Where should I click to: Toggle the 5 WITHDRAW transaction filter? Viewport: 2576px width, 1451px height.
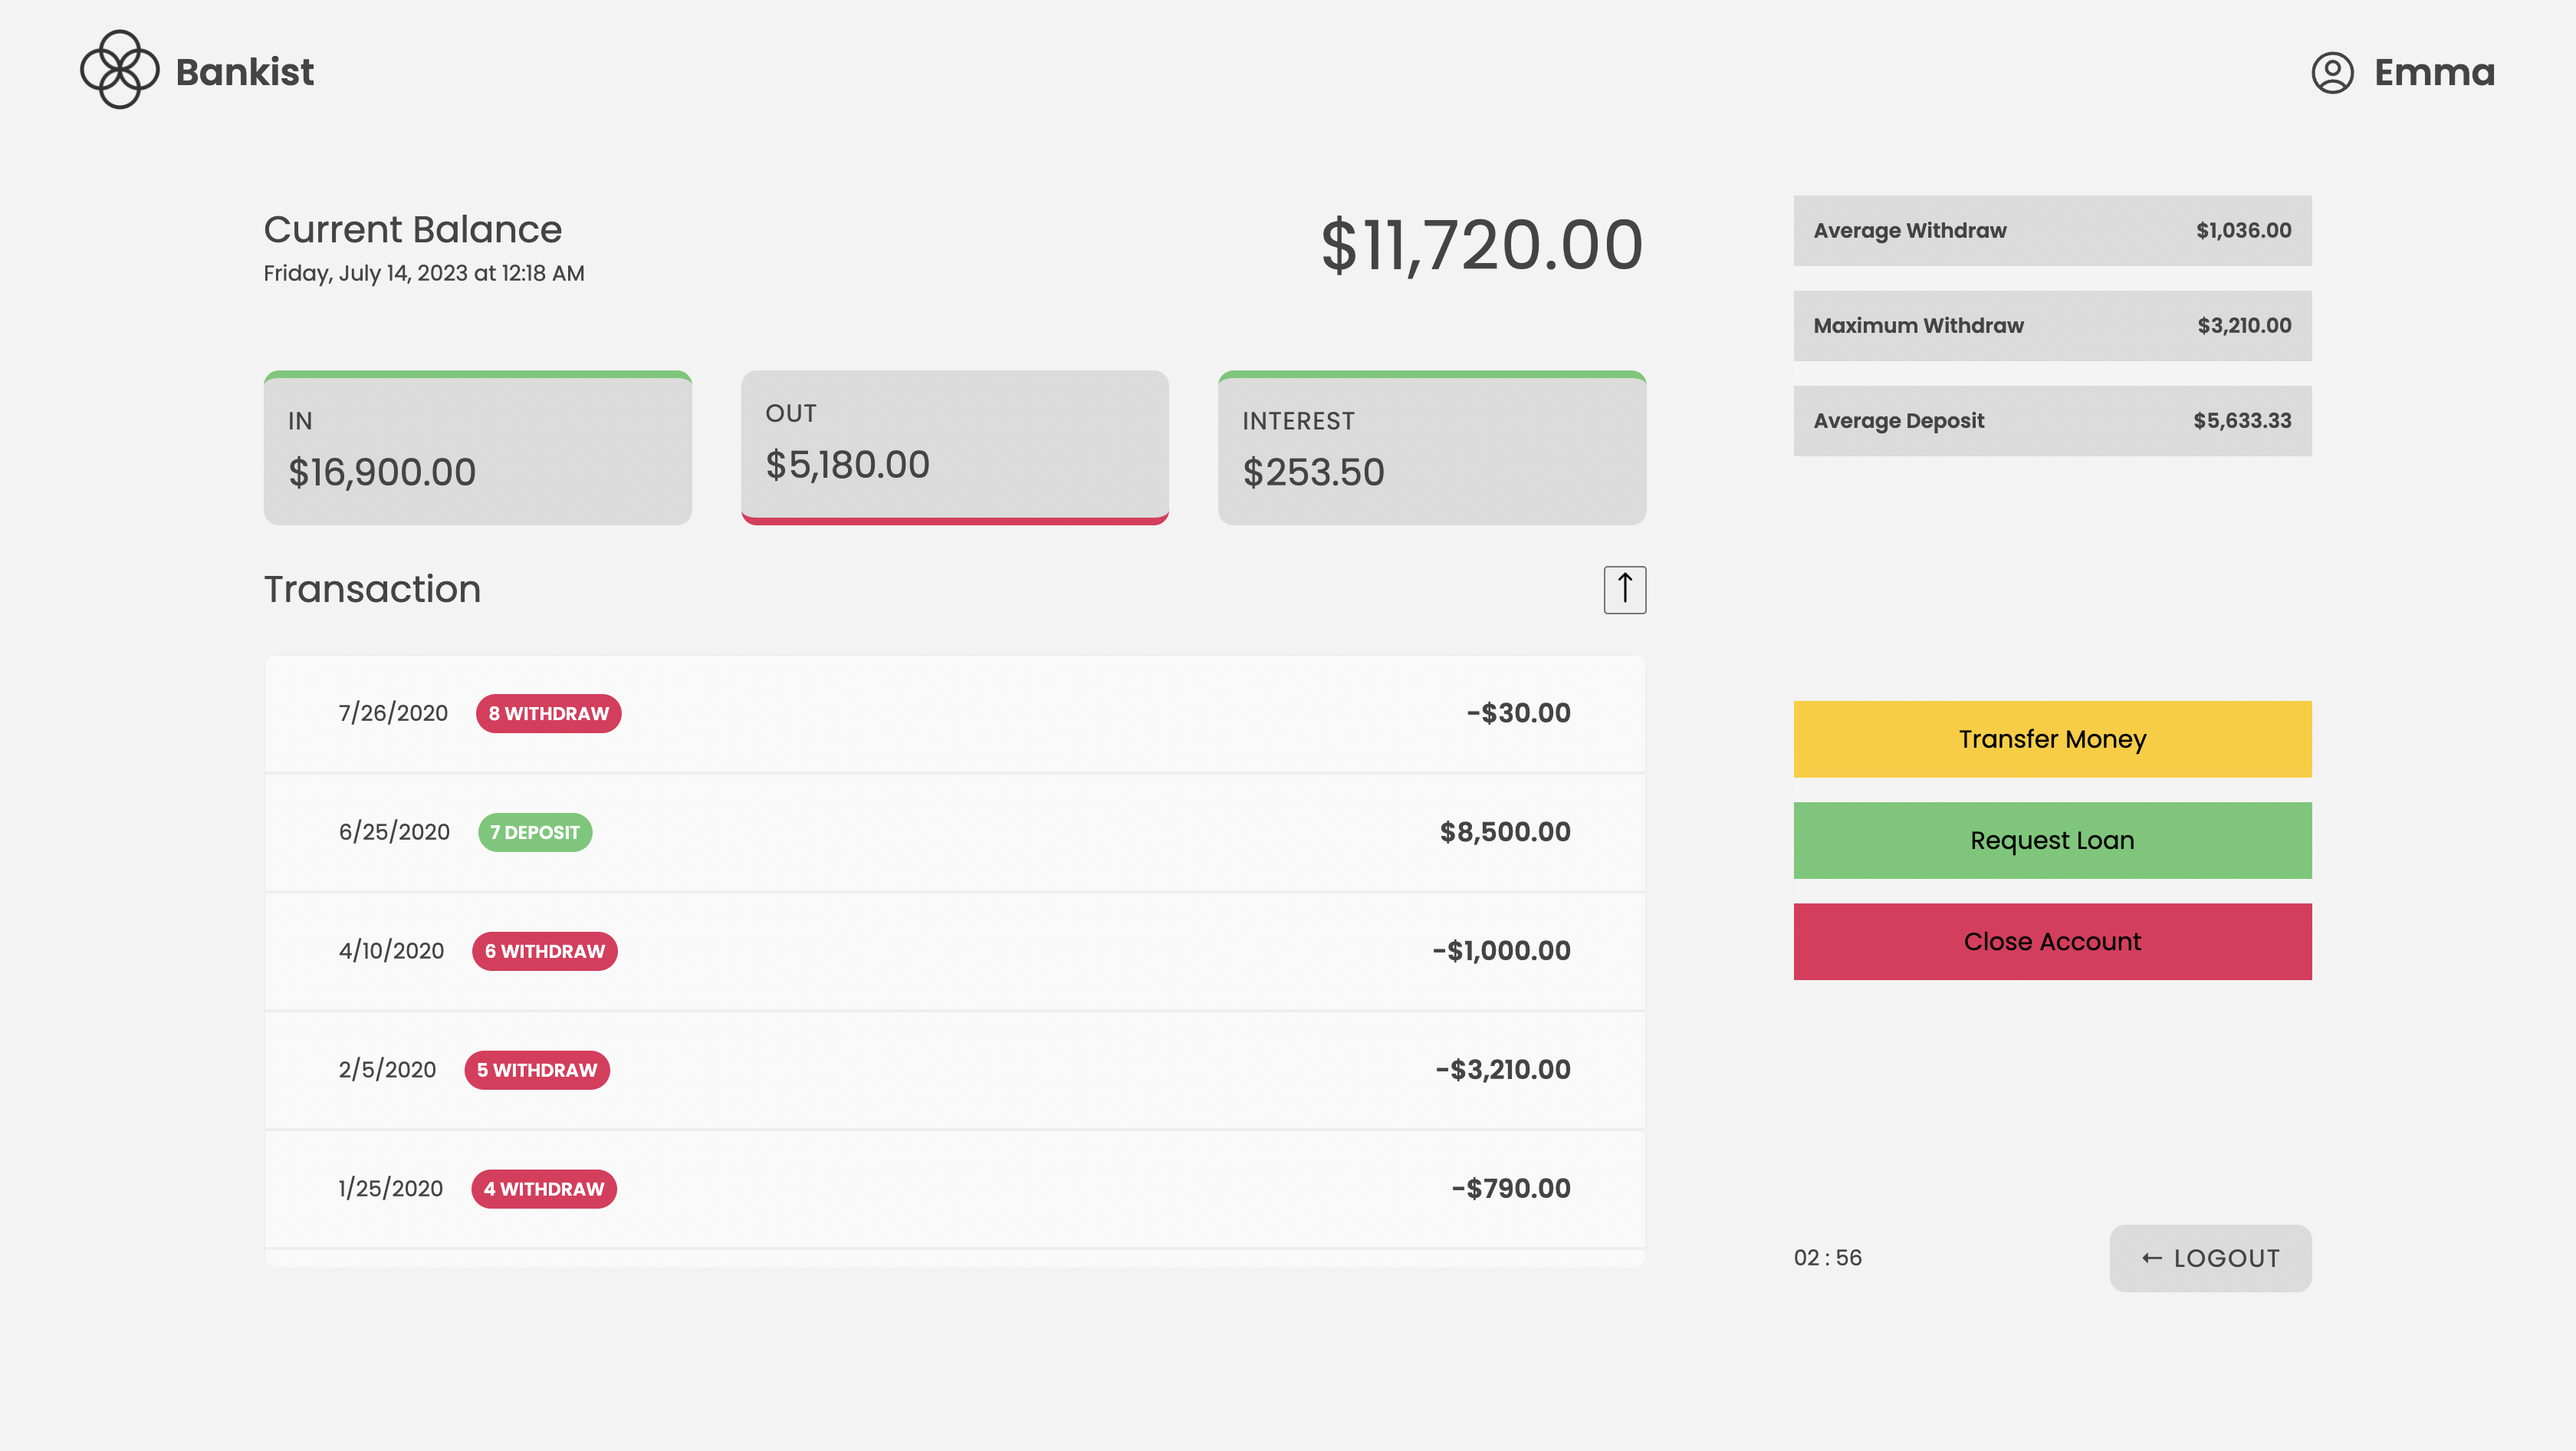pos(536,1069)
